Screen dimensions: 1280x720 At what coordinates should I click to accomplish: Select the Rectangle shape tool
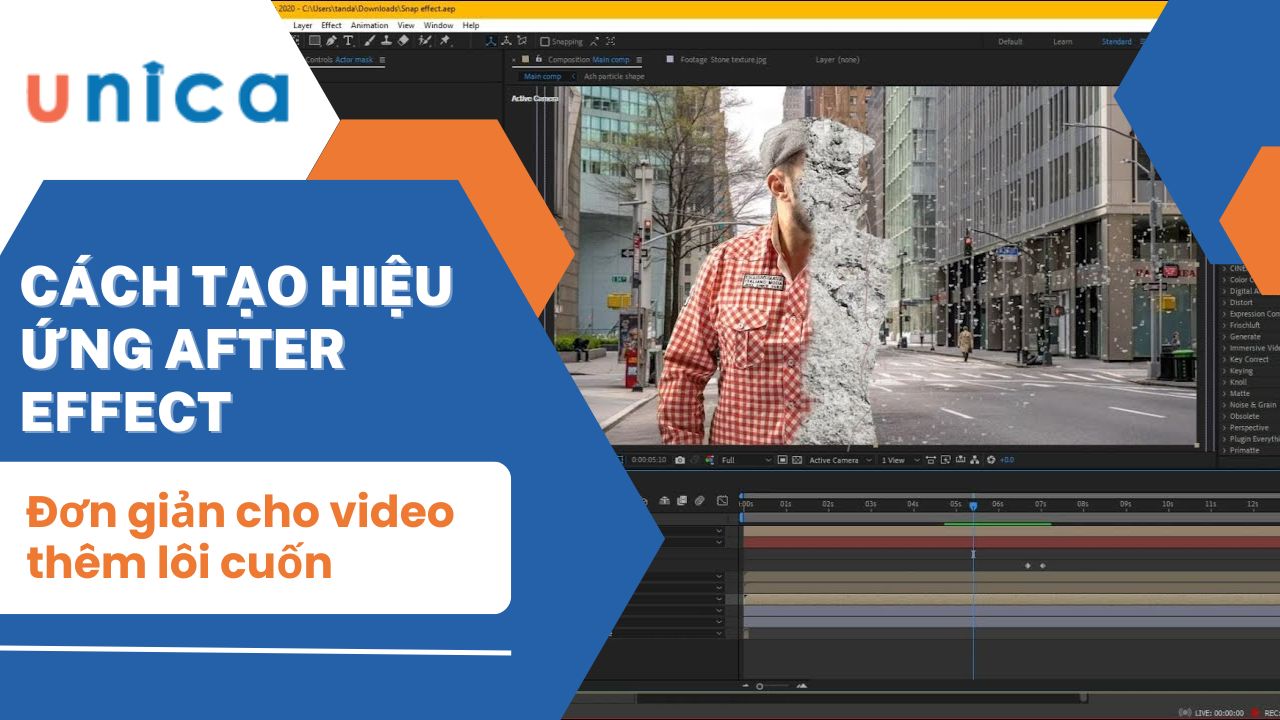point(314,41)
